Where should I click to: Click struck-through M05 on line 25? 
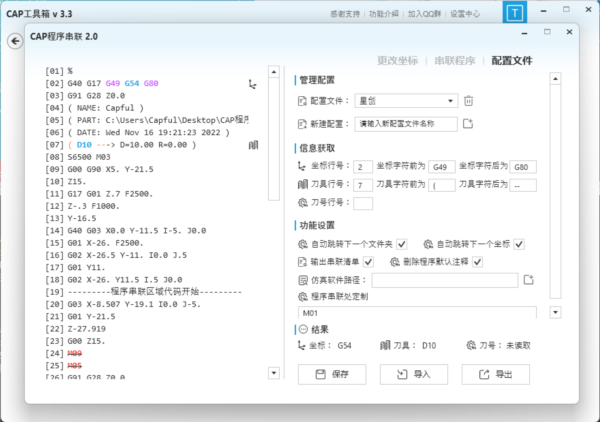point(75,366)
